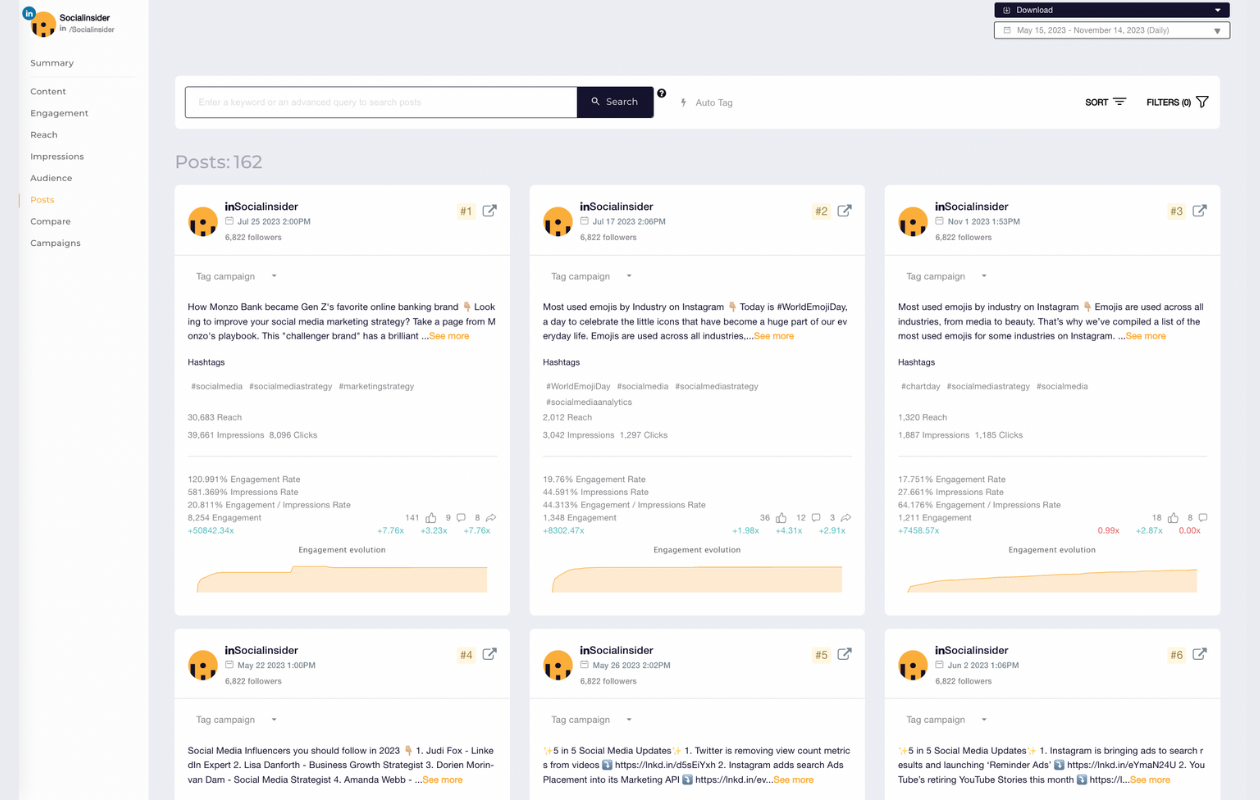Open Compare section in sidebar
The image size is (1260, 800).
tap(50, 222)
